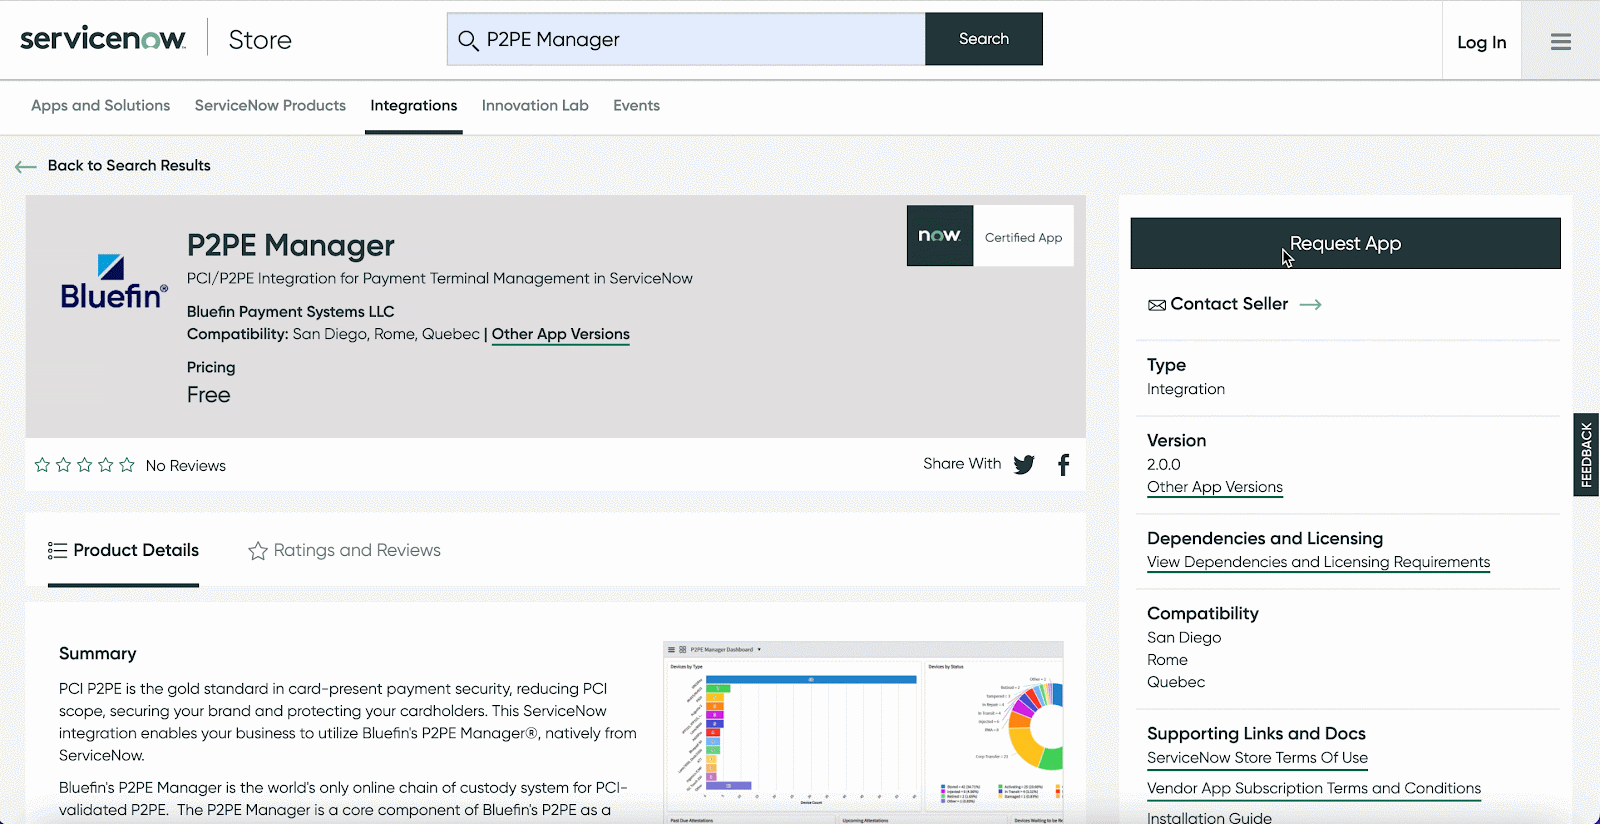Open the dashboard screenshot thumbnail

click(863, 732)
